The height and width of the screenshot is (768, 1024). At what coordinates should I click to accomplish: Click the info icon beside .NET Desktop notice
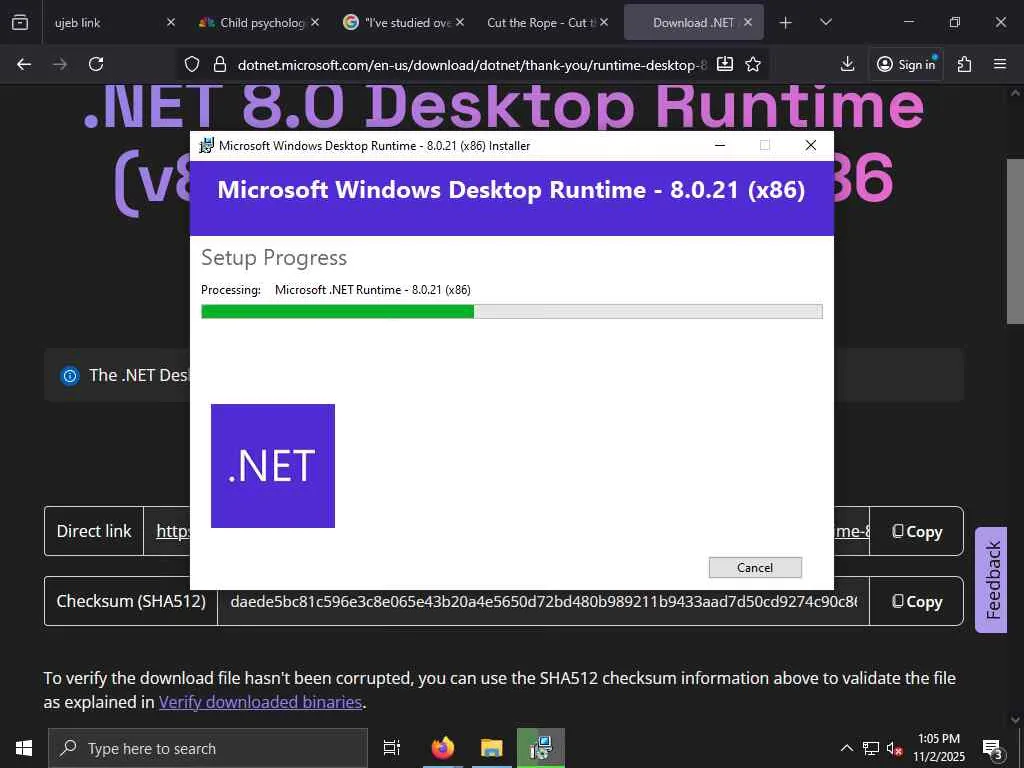point(70,376)
